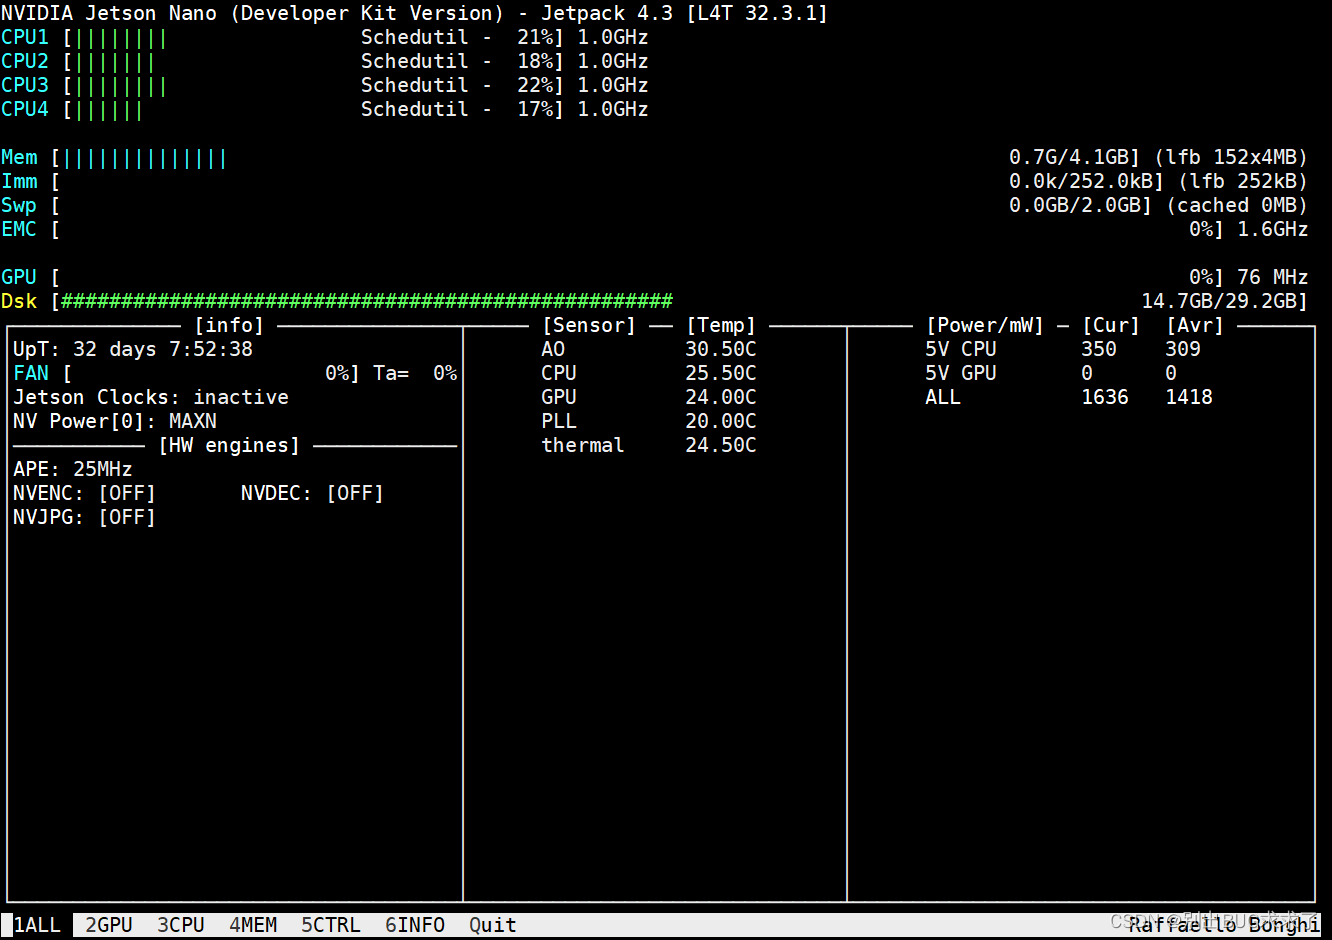Select the CPU4 label
The width and height of the screenshot is (1332, 940).
pos(25,110)
